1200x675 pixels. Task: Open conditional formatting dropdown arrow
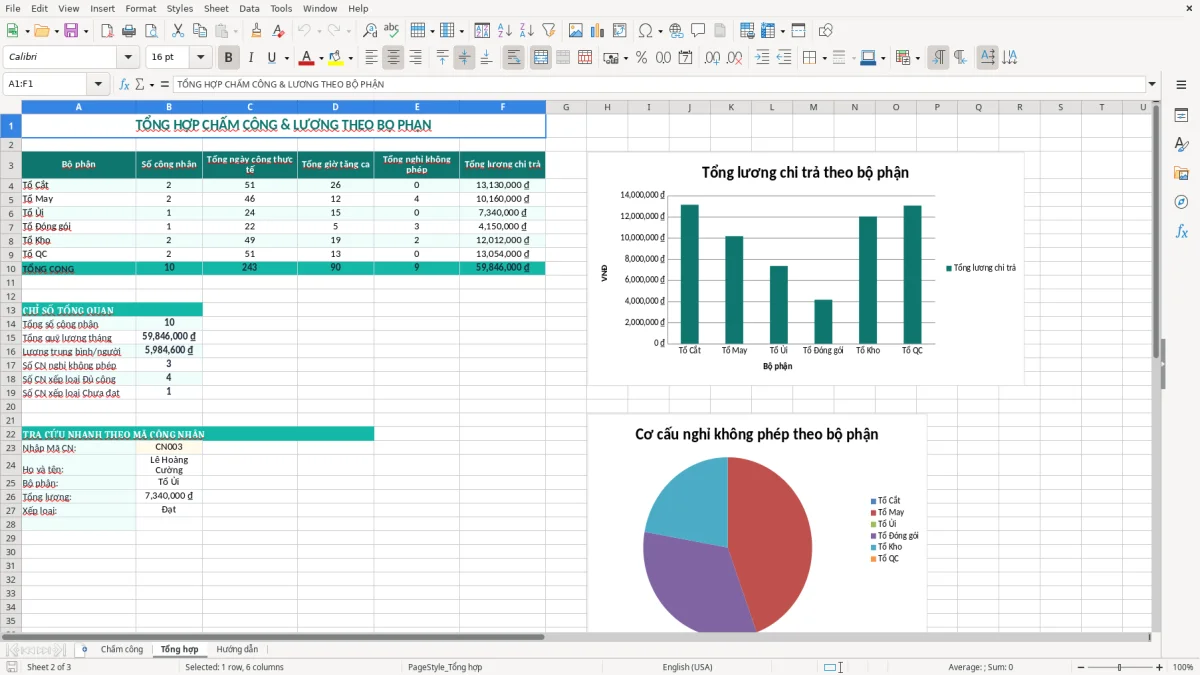coord(918,58)
